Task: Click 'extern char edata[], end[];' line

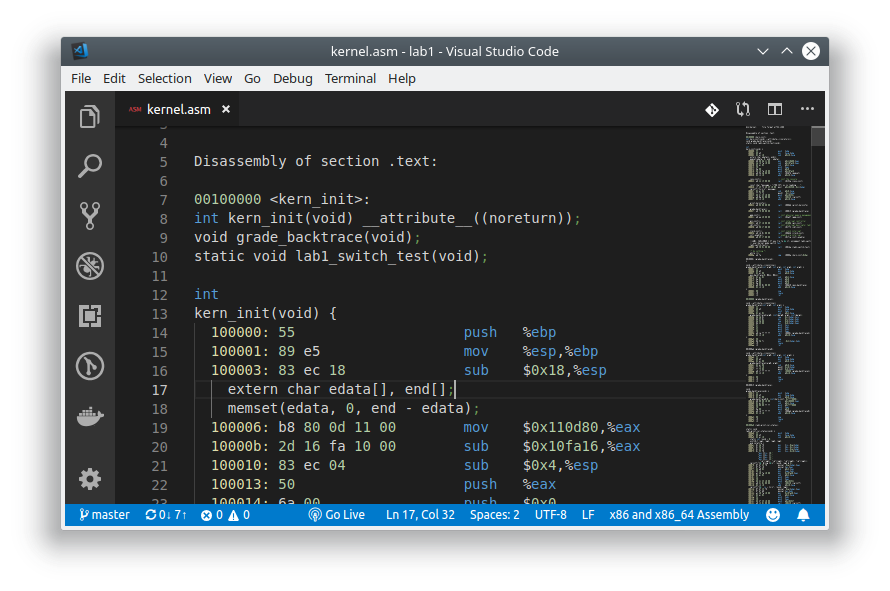Action: pos(341,389)
